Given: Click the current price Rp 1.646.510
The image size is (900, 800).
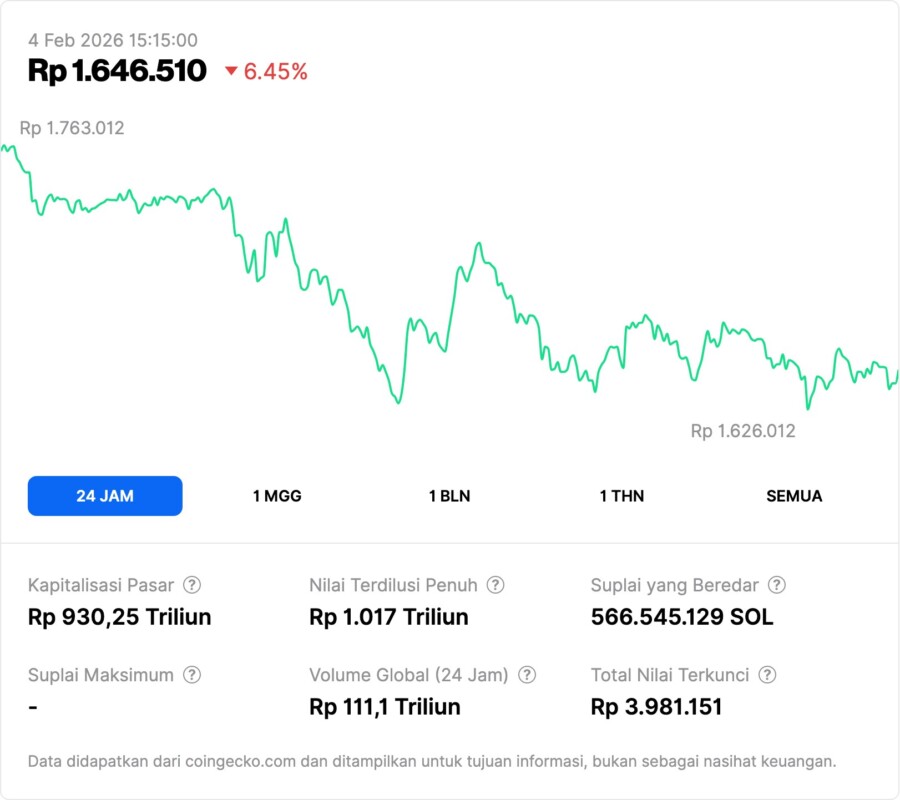Looking at the screenshot, I should pos(117,71).
